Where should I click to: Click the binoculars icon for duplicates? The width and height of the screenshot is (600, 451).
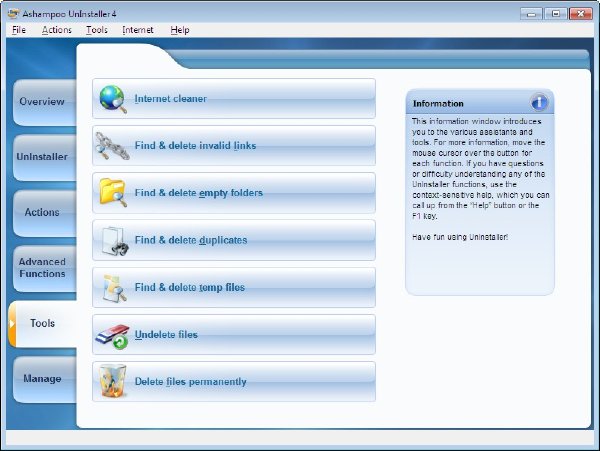[114, 241]
